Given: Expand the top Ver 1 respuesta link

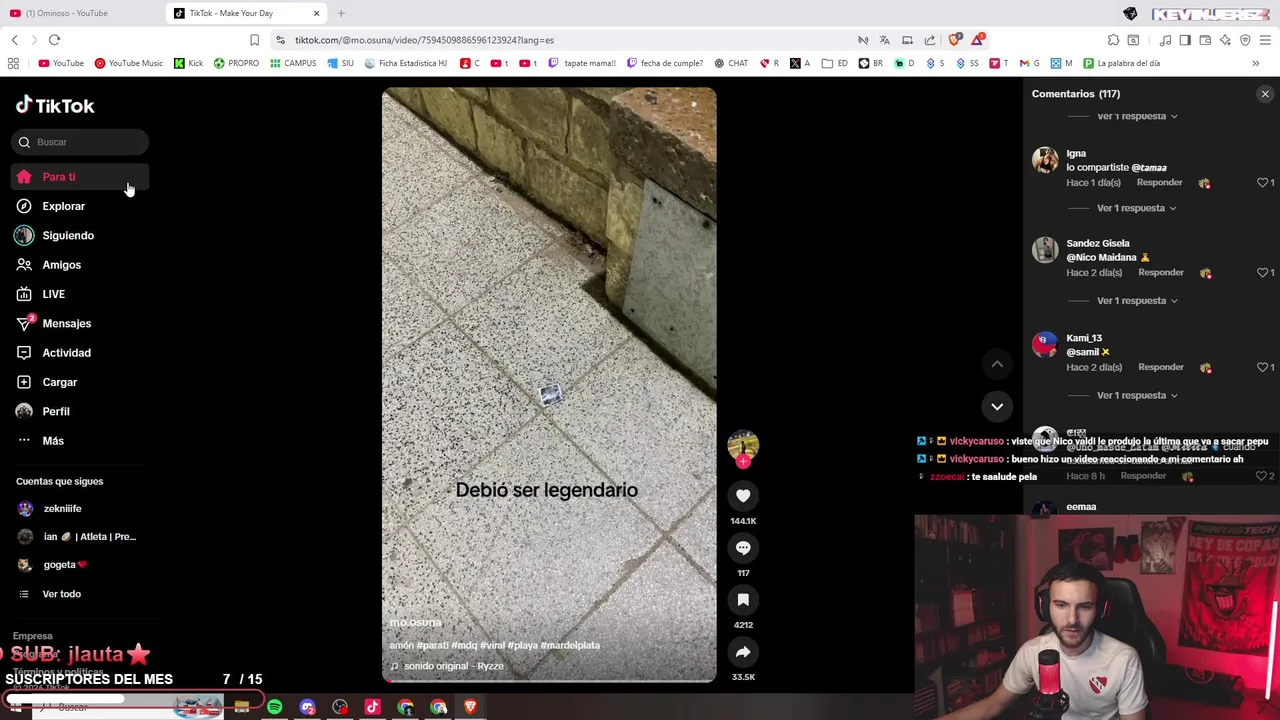Looking at the screenshot, I should (x=1137, y=116).
